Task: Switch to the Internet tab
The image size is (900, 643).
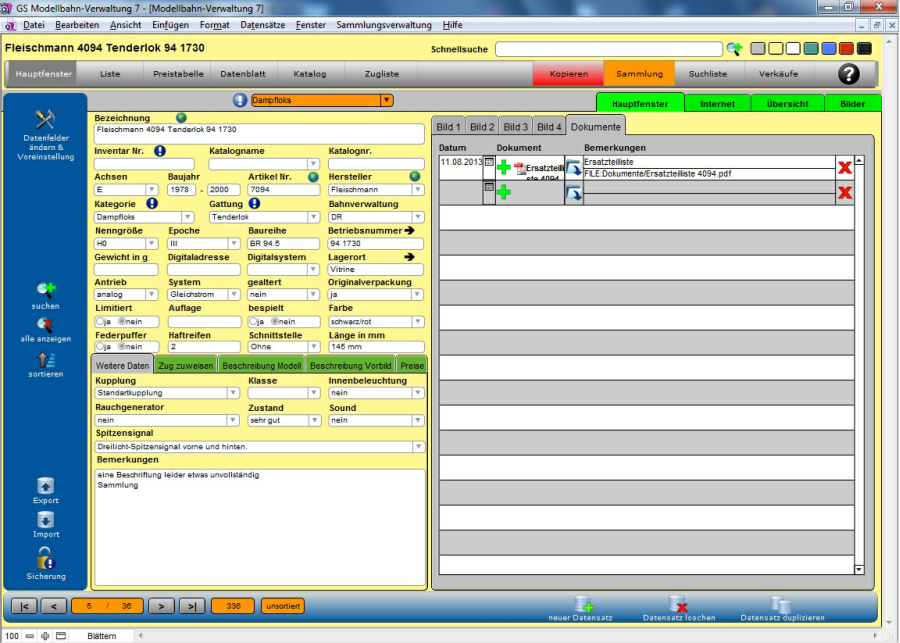Action: coord(717,103)
